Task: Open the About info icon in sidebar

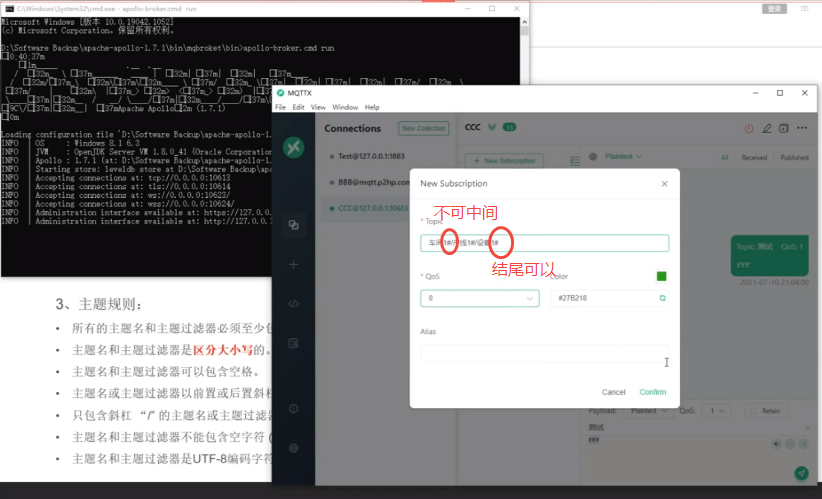Action: [294, 408]
